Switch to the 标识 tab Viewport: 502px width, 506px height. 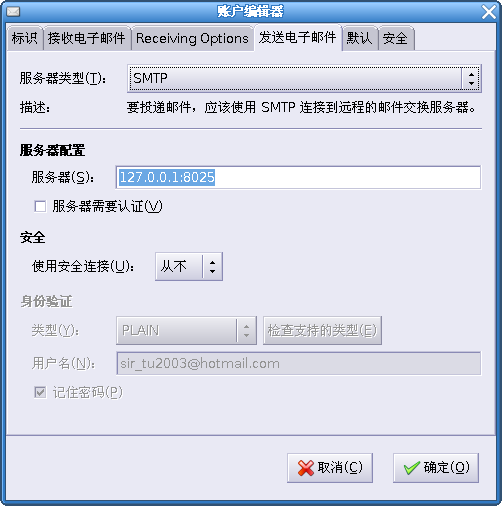coord(25,38)
